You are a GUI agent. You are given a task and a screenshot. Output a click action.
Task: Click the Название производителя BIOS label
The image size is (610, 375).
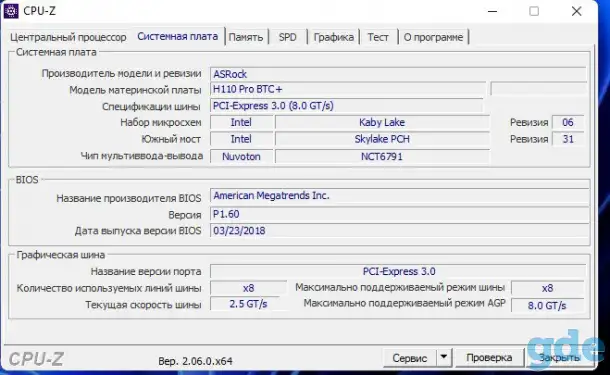point(129,198)
